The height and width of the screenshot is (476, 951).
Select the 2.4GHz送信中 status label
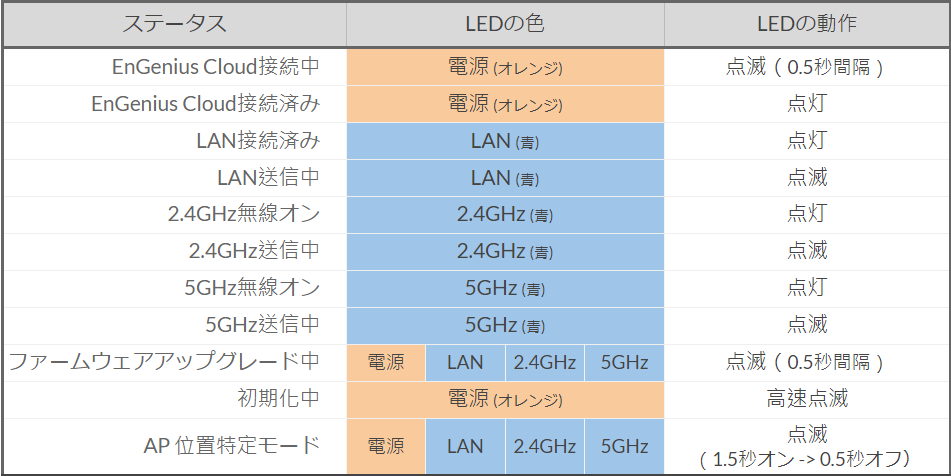click(x=254, y=251)
